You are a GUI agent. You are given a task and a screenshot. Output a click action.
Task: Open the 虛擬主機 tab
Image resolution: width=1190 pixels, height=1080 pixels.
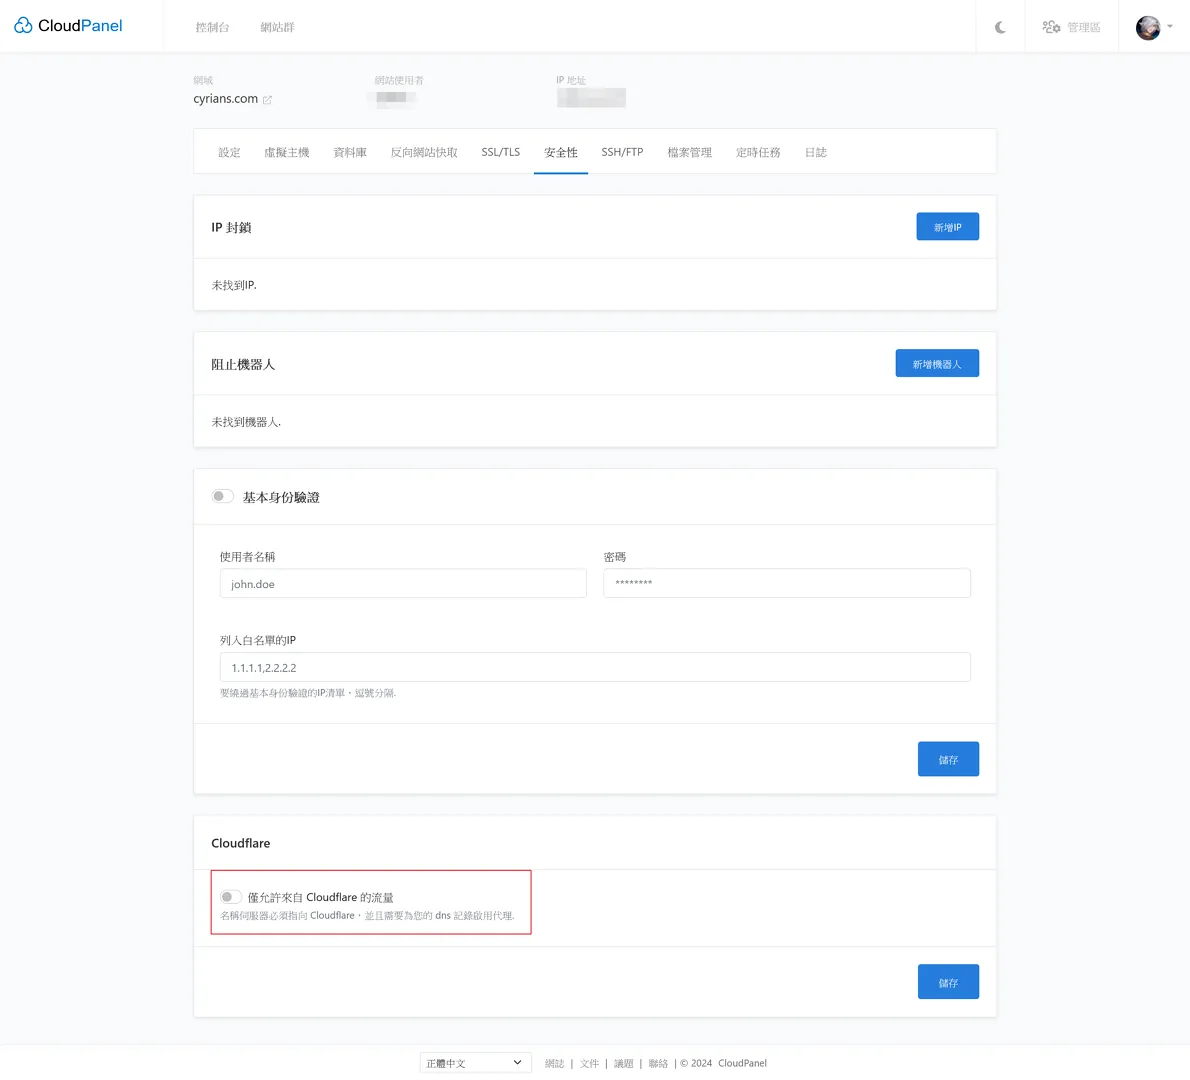[286, 152]
